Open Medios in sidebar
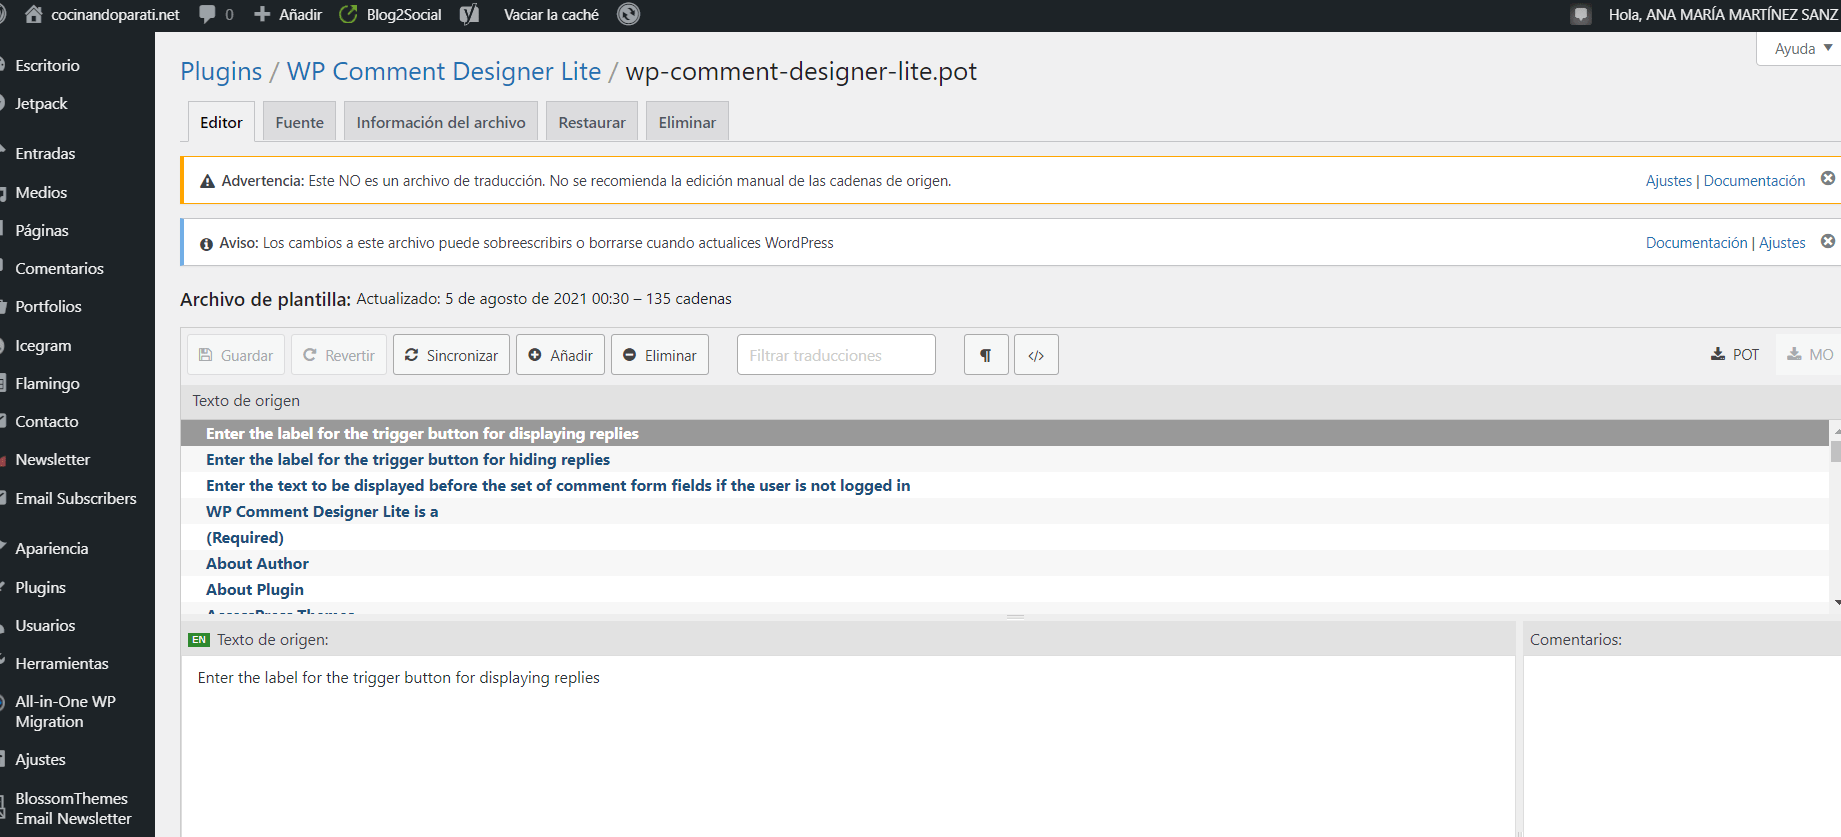Viewport: 1841px width, 837px height. coord(41,192)
